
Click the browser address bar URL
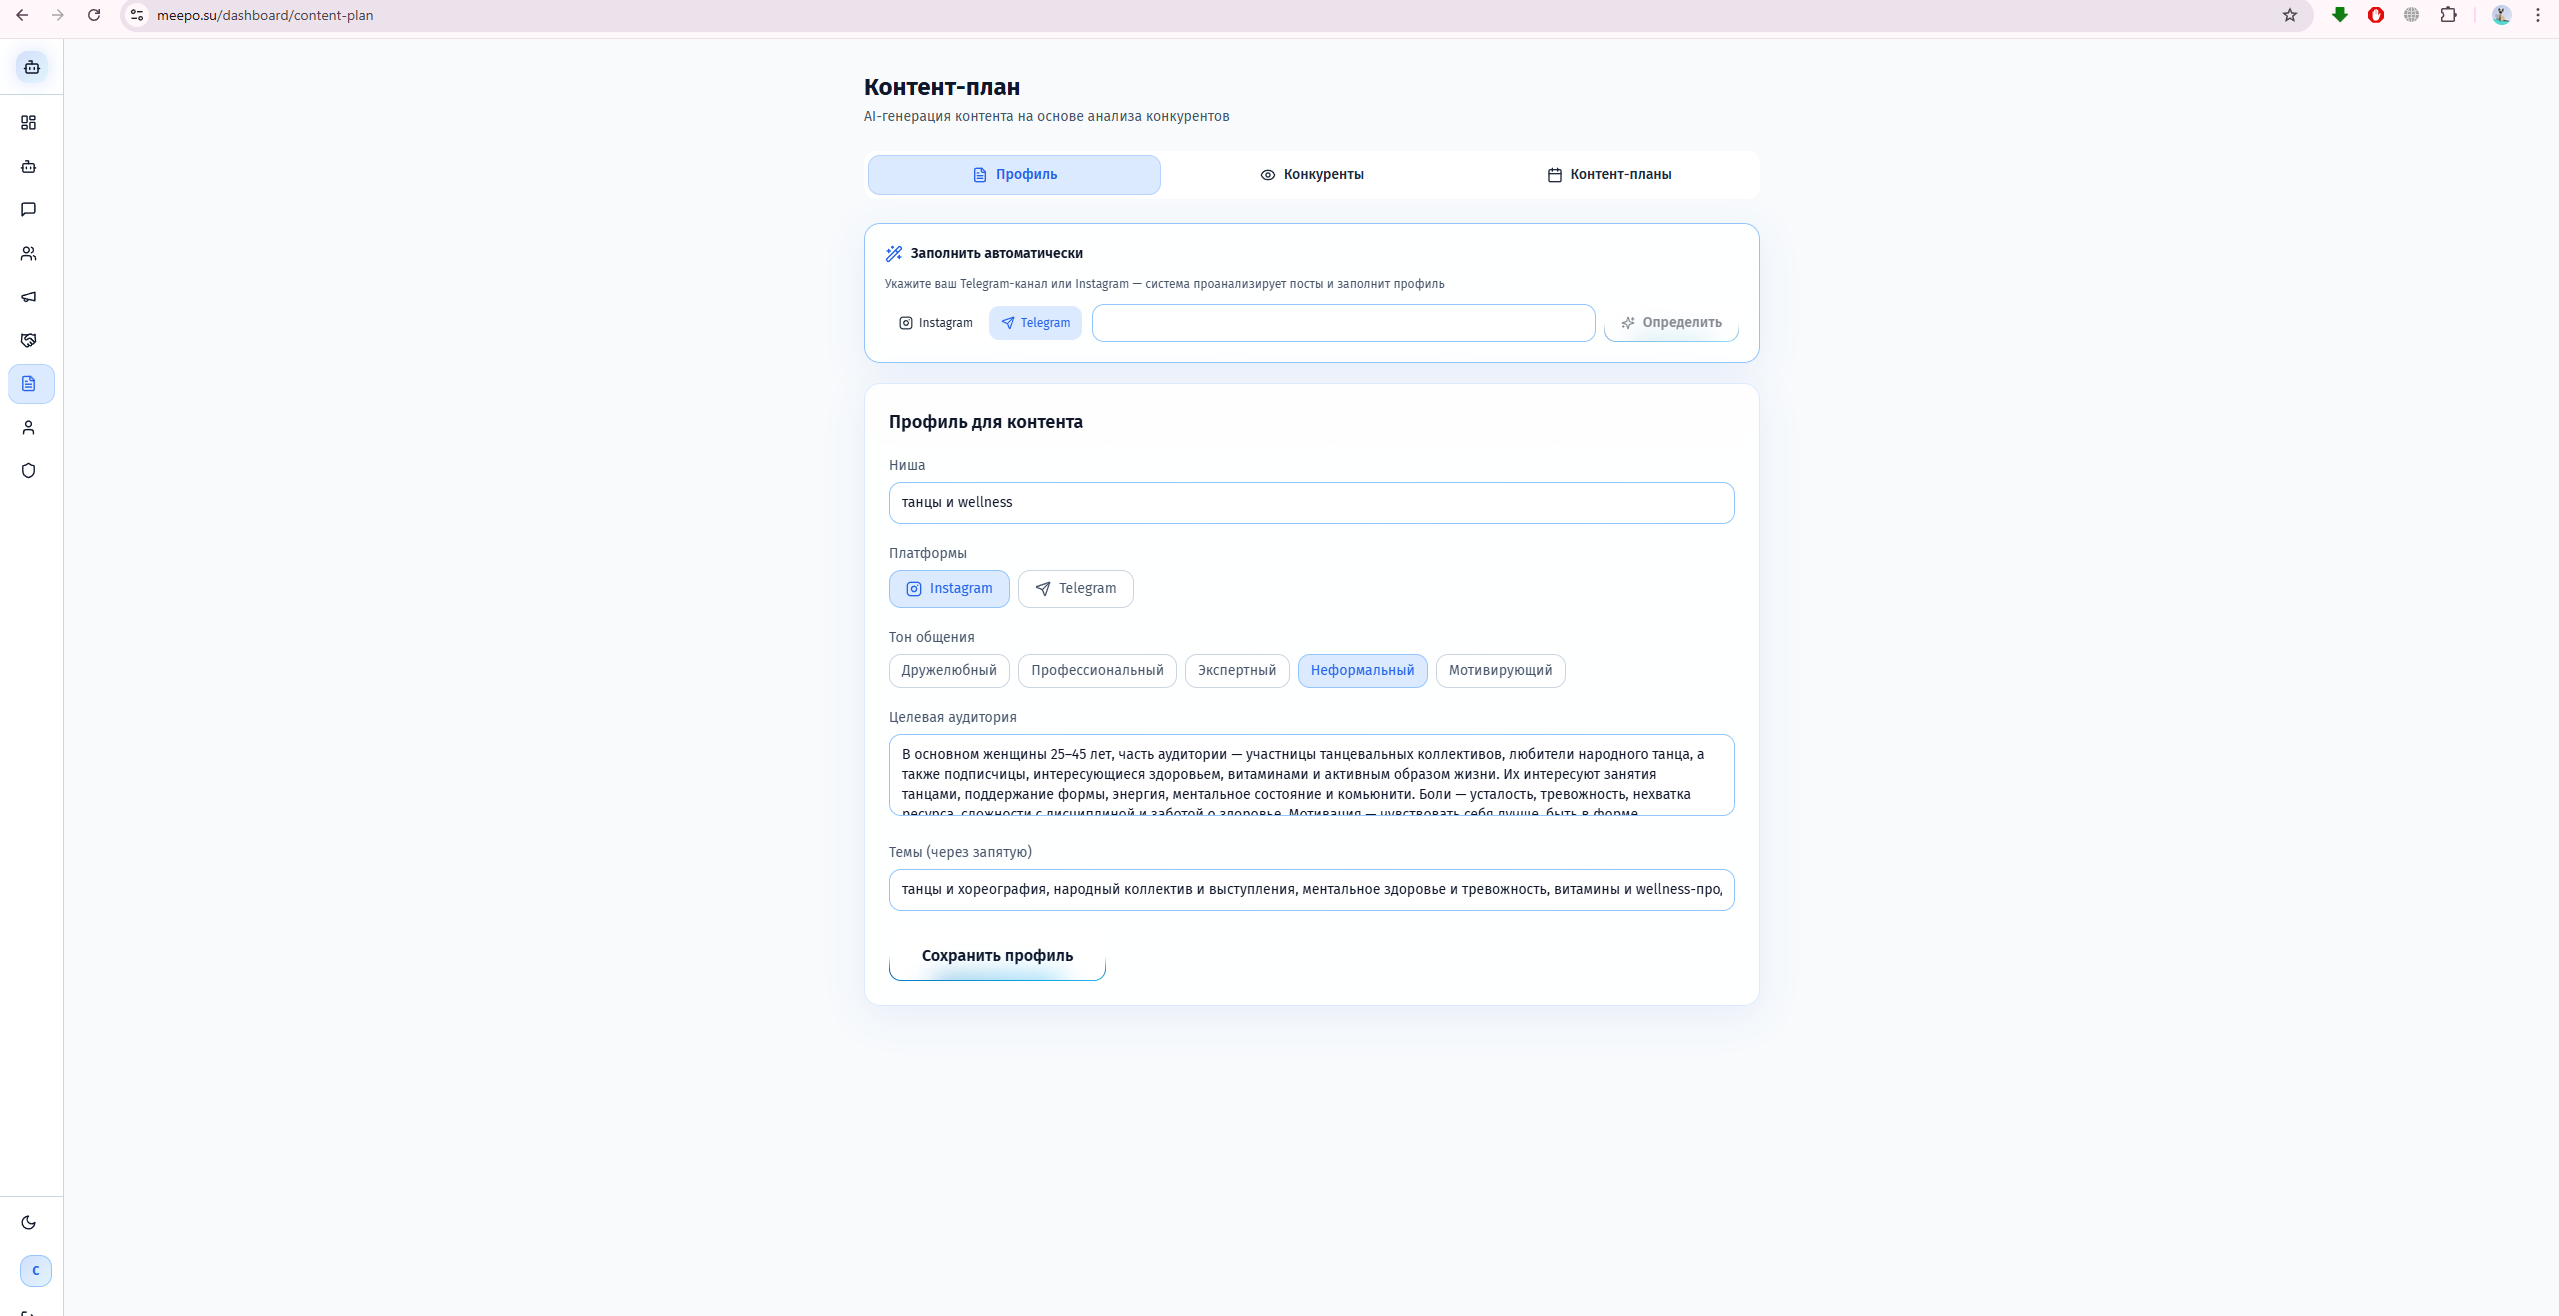265,15
